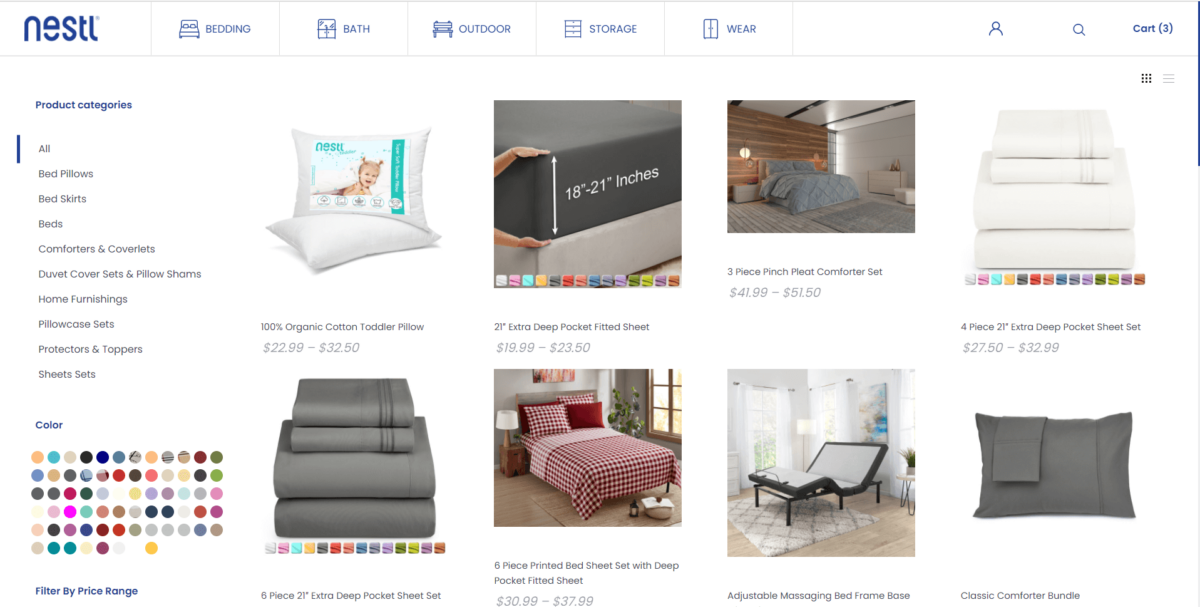The height and width of the screenshot is (607, 1200).
Task: Click the Outdoor bench icon
Action: click(442, 29)
